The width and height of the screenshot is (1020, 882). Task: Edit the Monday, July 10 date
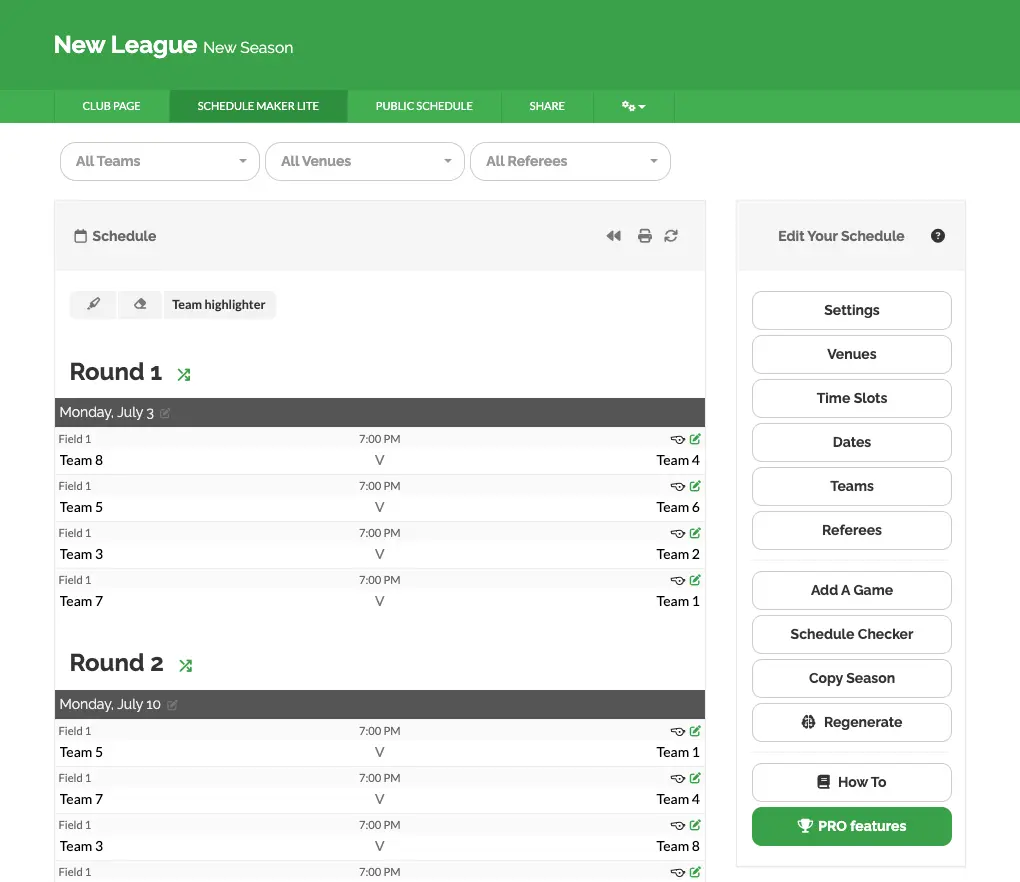pos(172,705)
